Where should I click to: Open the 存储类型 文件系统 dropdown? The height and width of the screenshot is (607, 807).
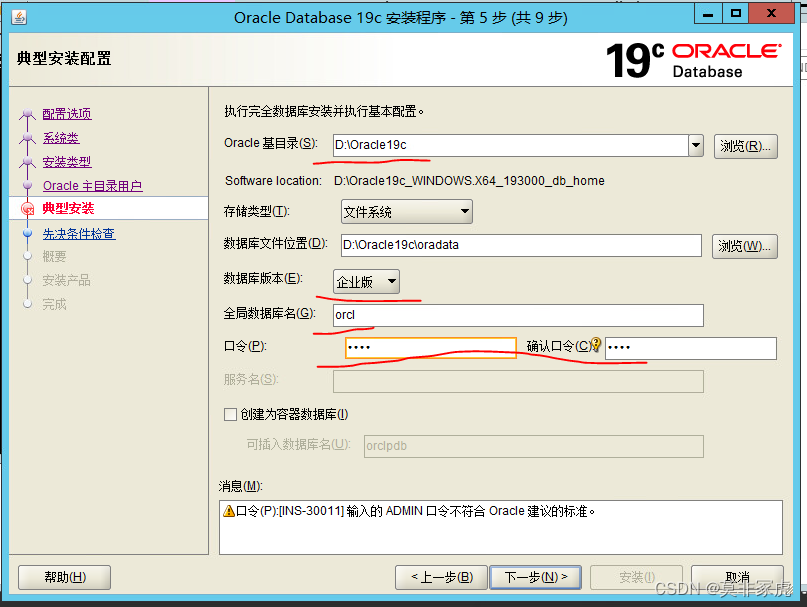click(x=407, y=212)
